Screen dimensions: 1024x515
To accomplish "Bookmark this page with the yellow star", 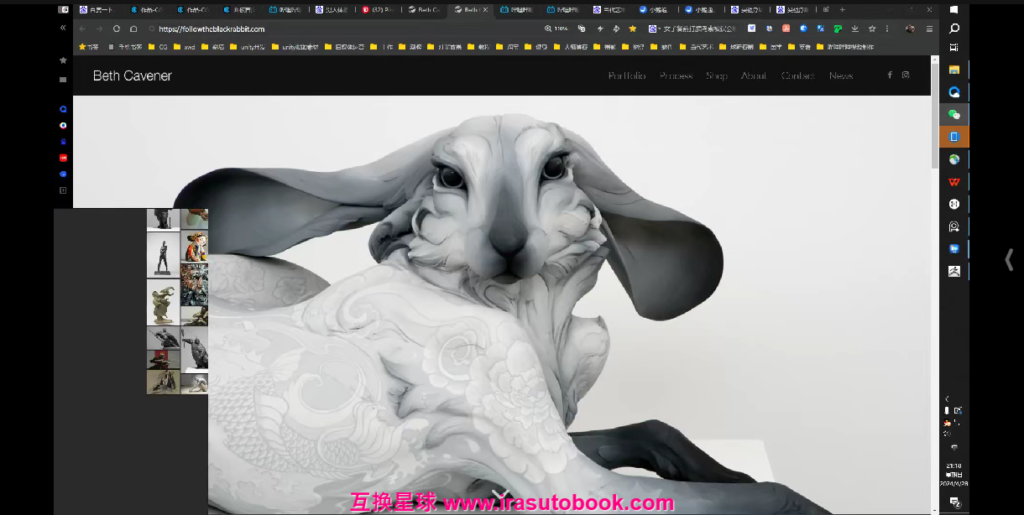I will 632,29.
